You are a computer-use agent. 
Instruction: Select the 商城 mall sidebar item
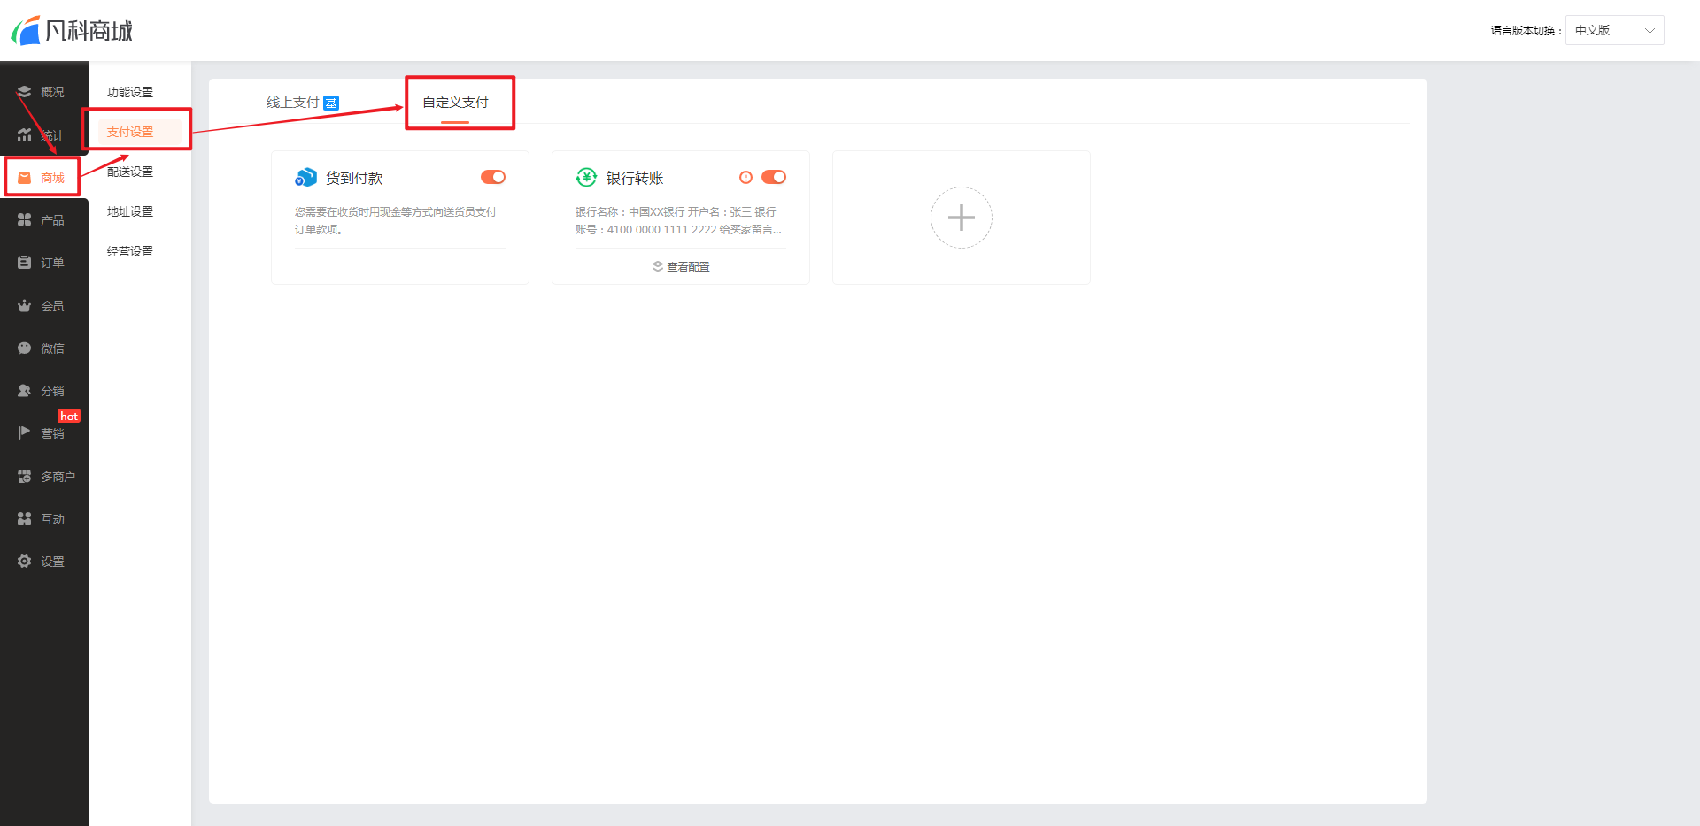[44, 178]
